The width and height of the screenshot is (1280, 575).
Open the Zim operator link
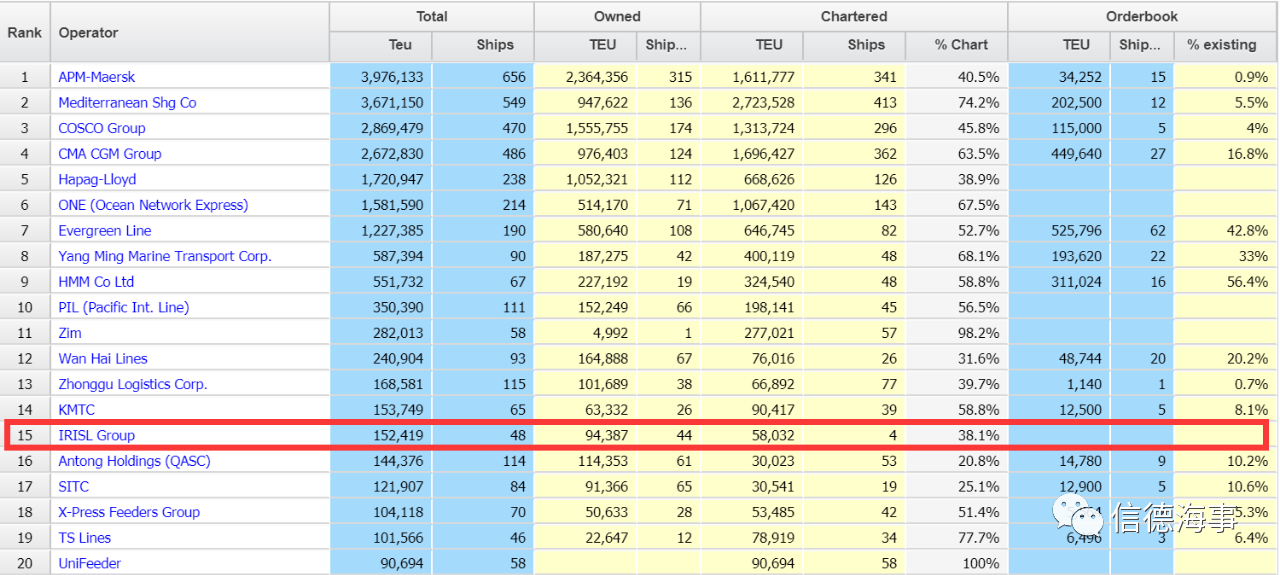70,333
